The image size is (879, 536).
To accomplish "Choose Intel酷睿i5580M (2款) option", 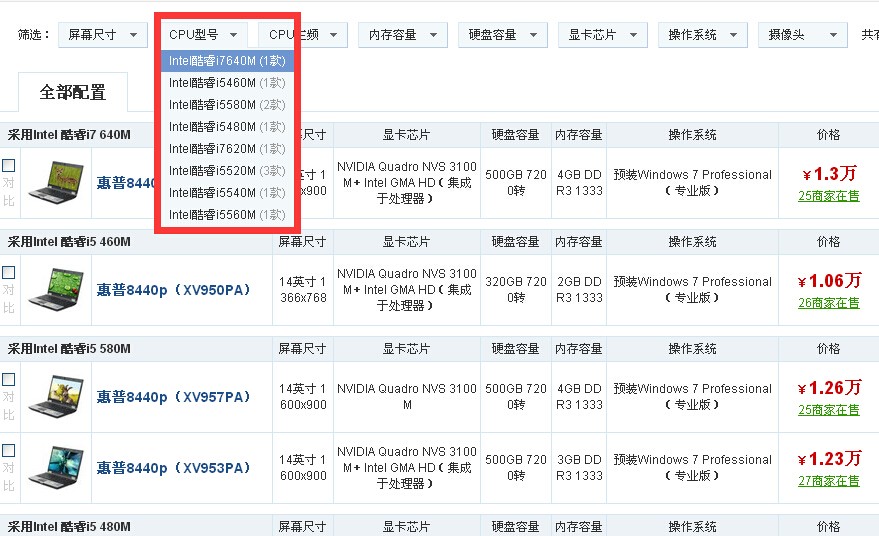I will (227, 105).
